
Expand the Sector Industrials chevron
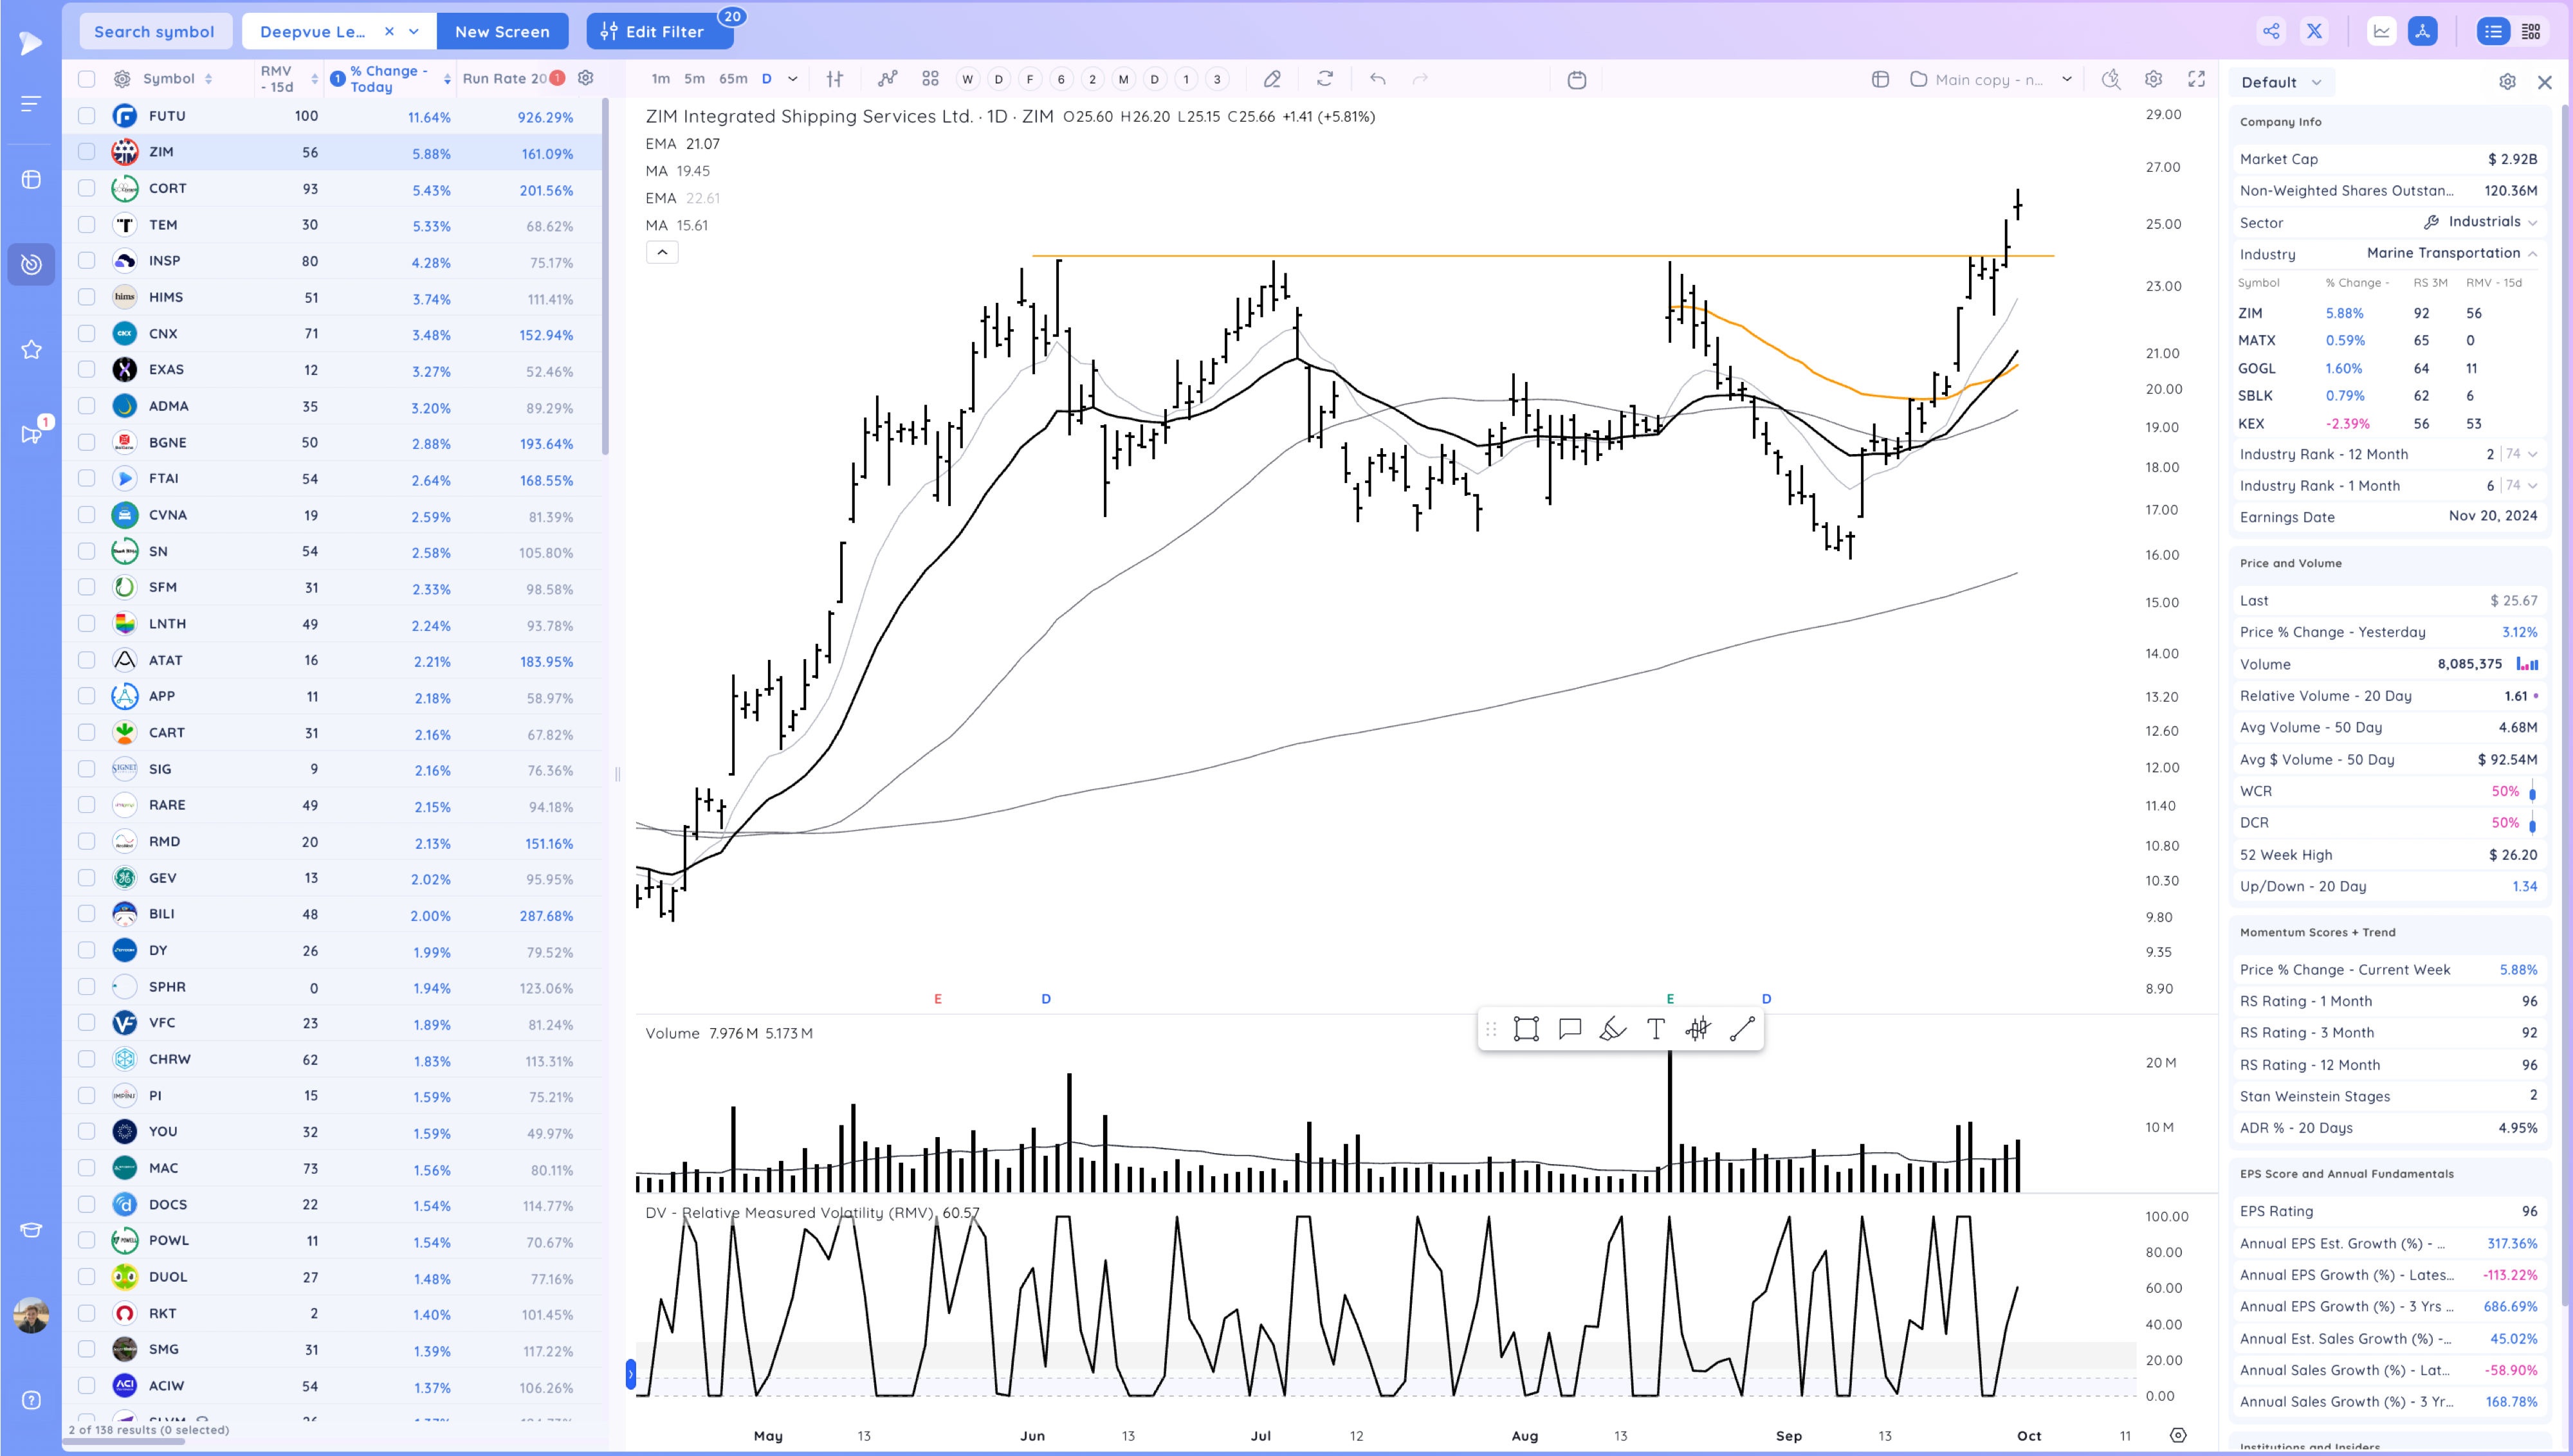pos(2533,222)
